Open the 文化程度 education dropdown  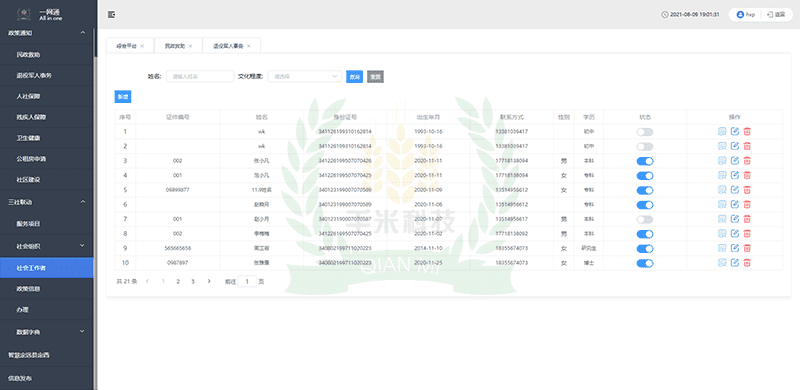(x=305, y=76)
